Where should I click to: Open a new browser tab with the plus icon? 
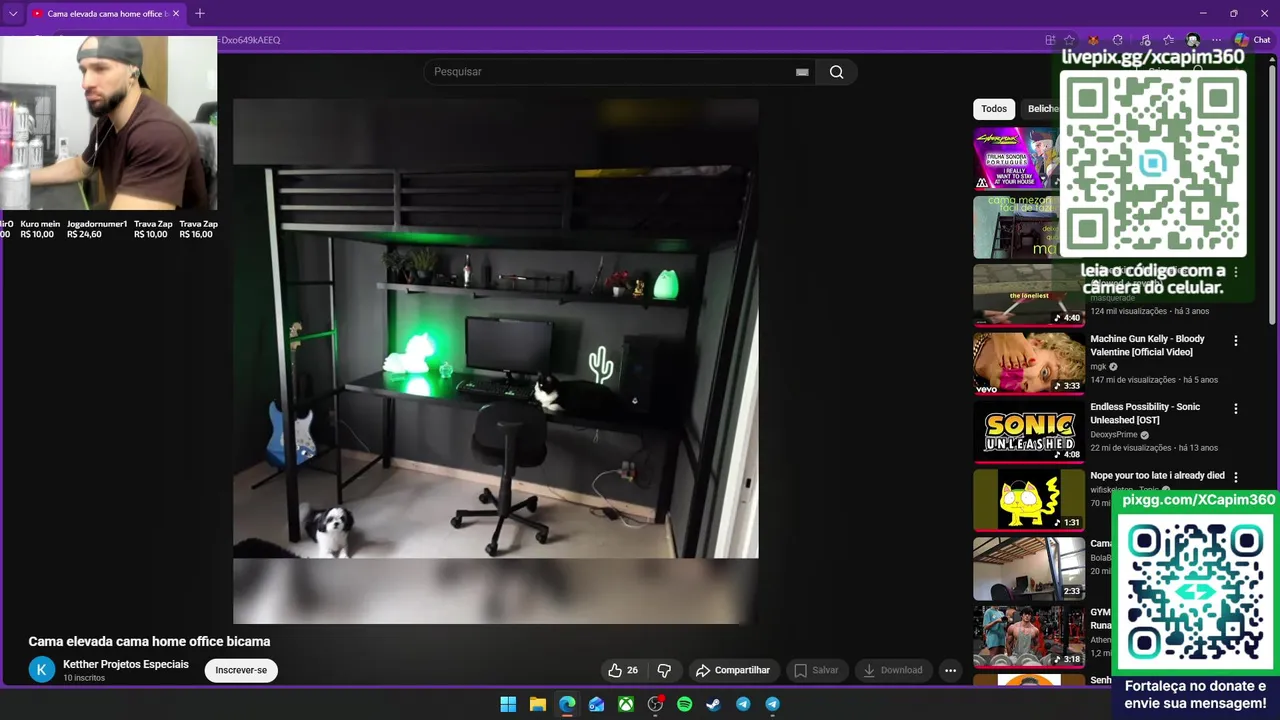click(x=200, y=13)
